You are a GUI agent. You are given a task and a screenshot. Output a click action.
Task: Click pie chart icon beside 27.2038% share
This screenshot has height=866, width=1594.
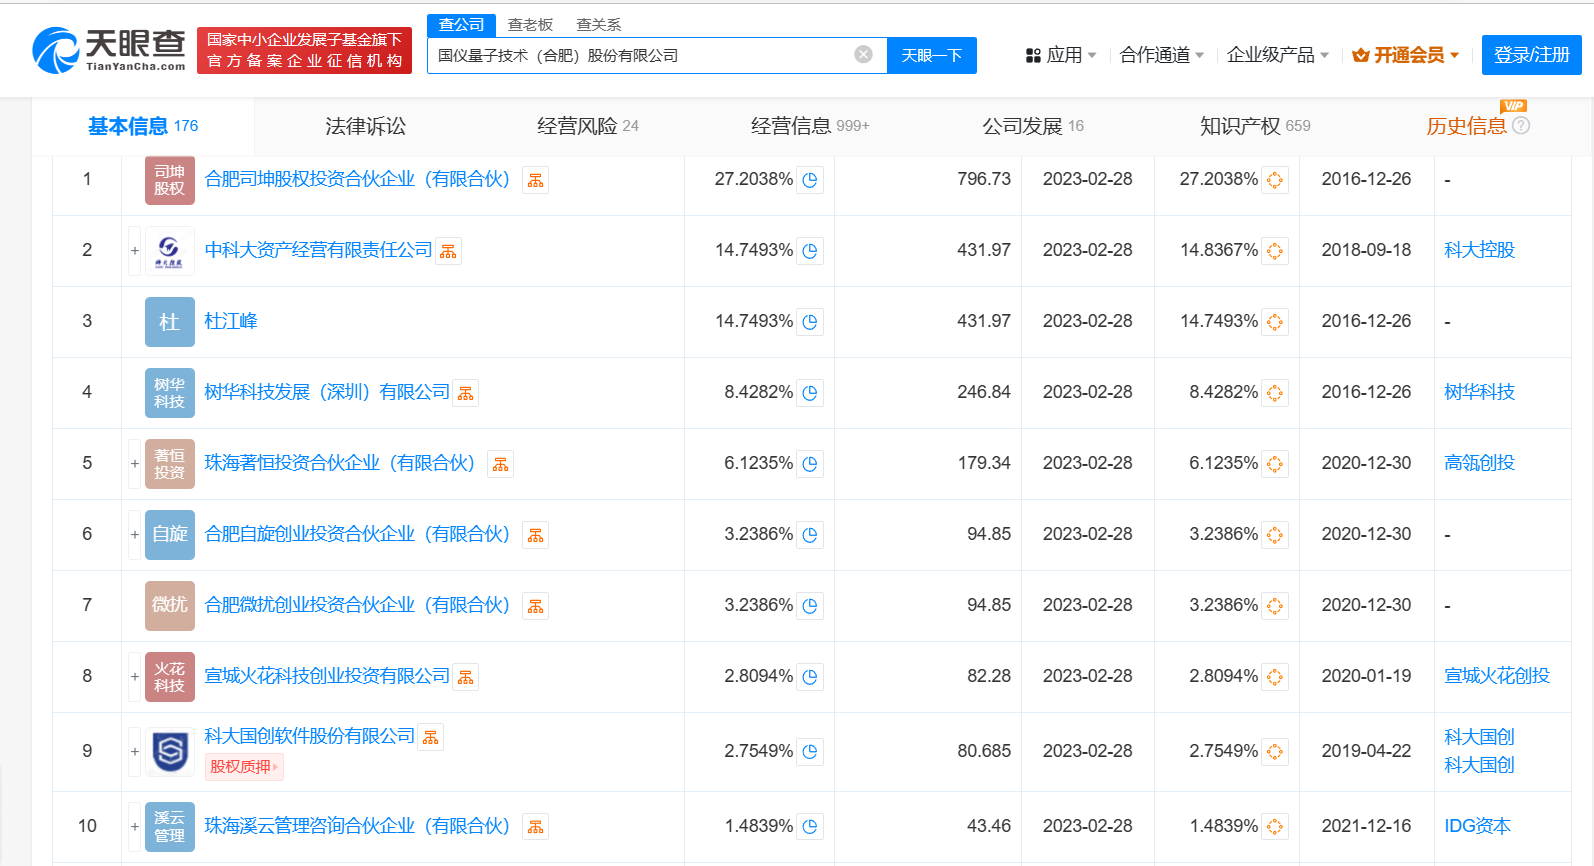(810, 181)
